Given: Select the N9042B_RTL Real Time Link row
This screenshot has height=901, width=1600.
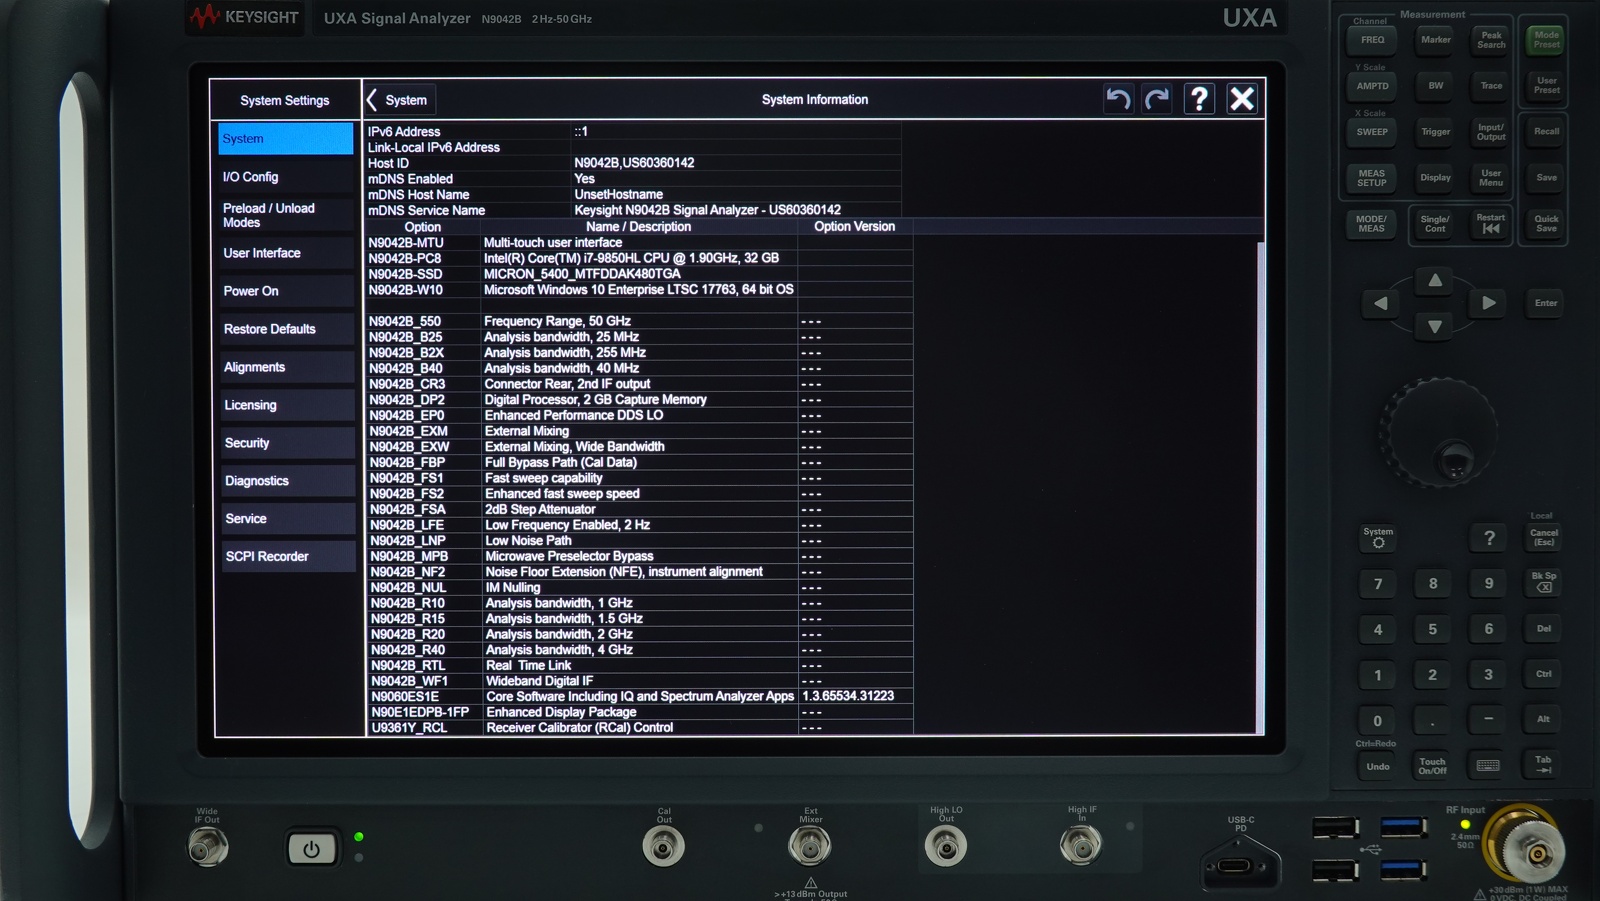Looking at the screenshot, I should tap(639, 665).
